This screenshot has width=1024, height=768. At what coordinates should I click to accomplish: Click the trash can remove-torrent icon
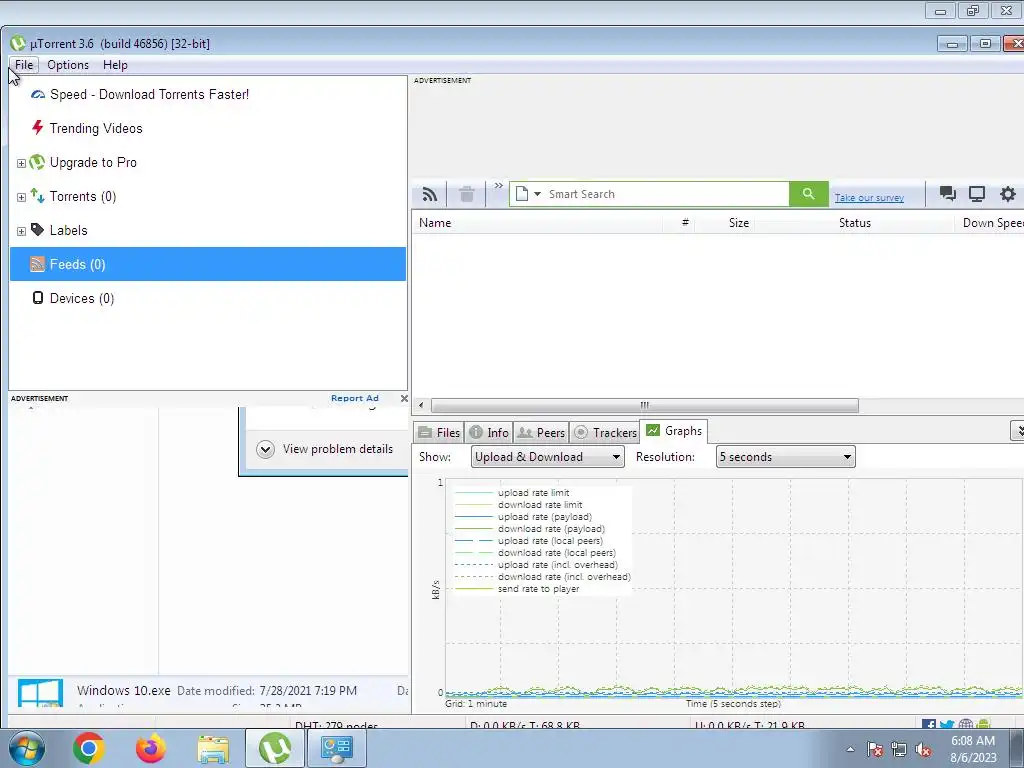[x=466, y=195]
